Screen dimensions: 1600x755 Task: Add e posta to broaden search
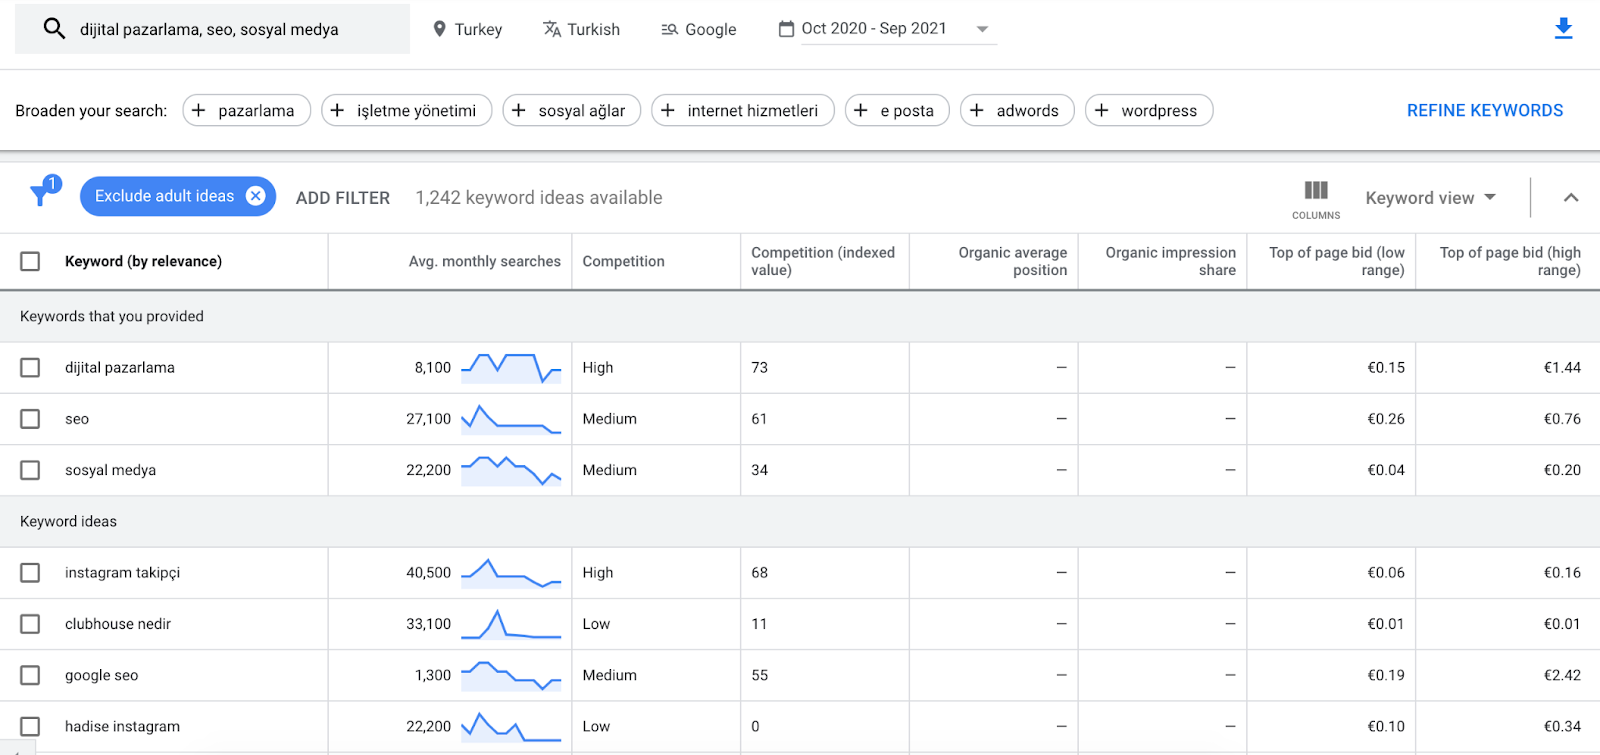[x=897, y=110]
